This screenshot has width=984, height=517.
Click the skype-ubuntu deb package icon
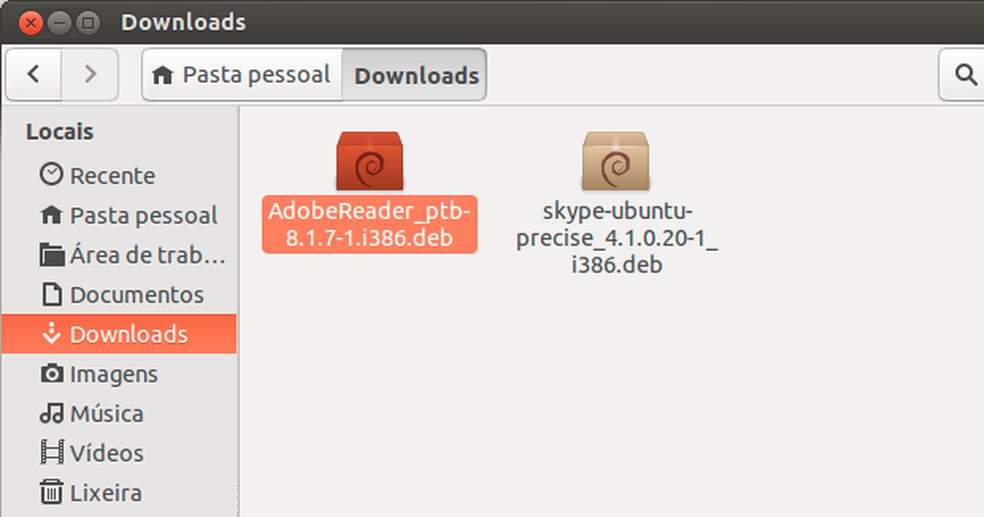click(x=616, y=161)
